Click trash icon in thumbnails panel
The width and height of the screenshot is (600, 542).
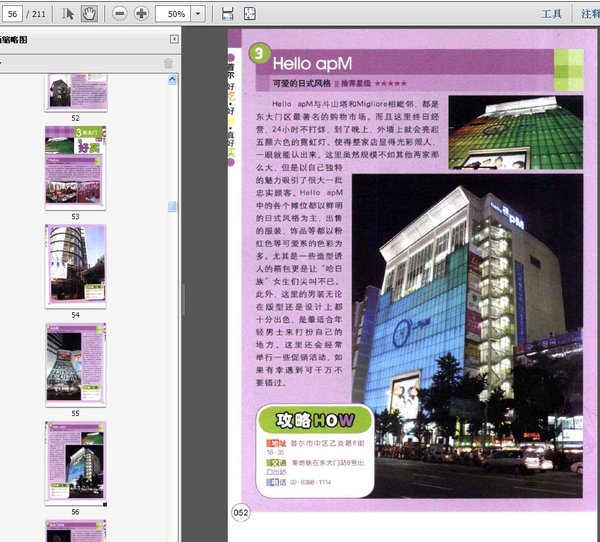[x=168, y=63]
